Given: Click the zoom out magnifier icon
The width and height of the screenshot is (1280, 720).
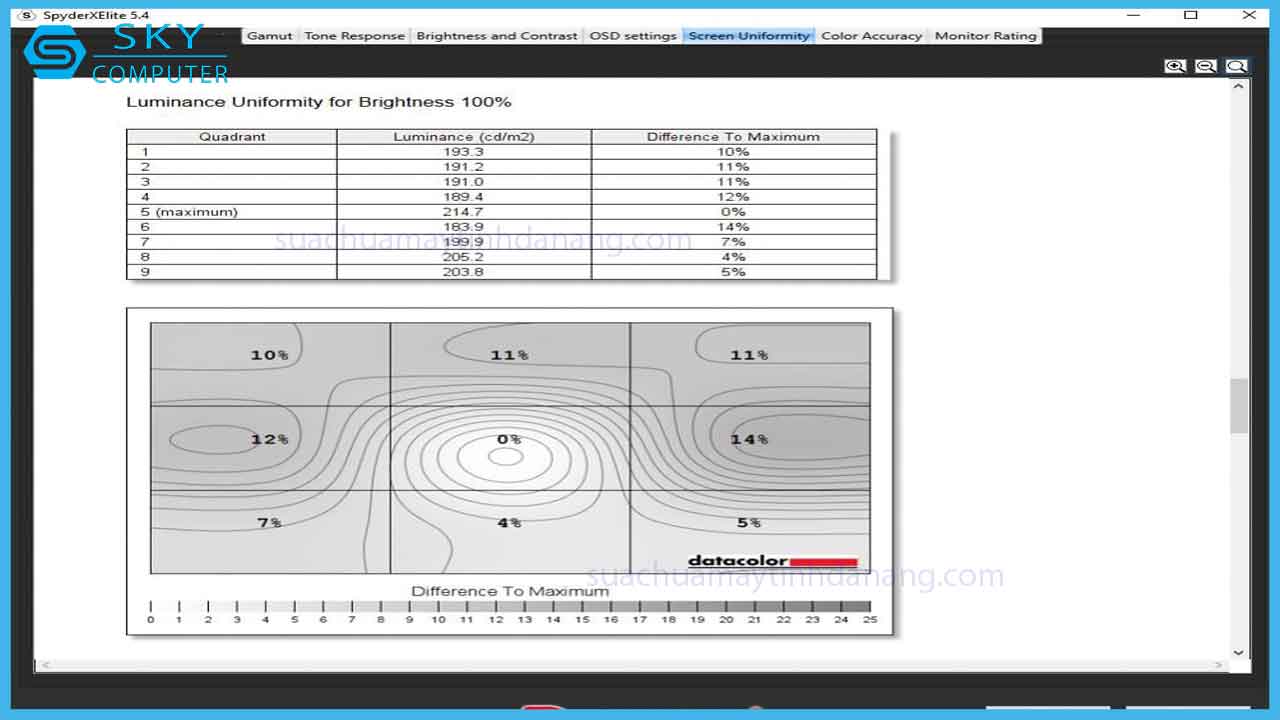Looking at the screenshot, I should [x=1206, y=66].
